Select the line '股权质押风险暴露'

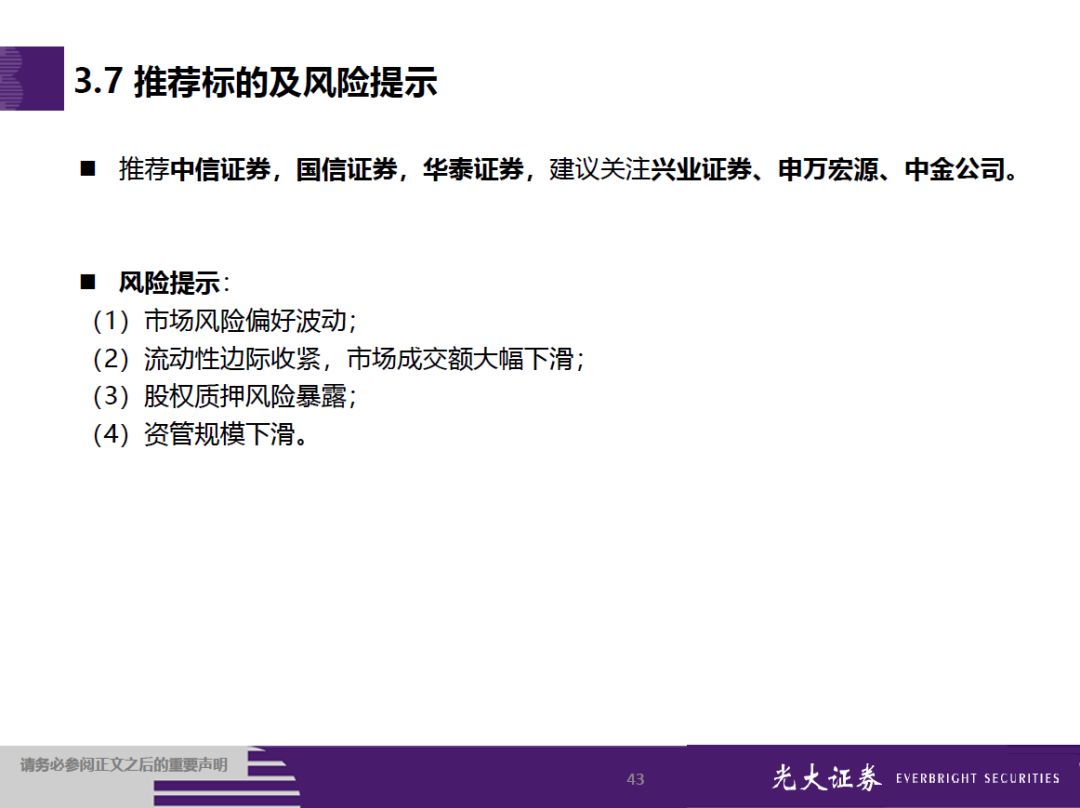245,397
